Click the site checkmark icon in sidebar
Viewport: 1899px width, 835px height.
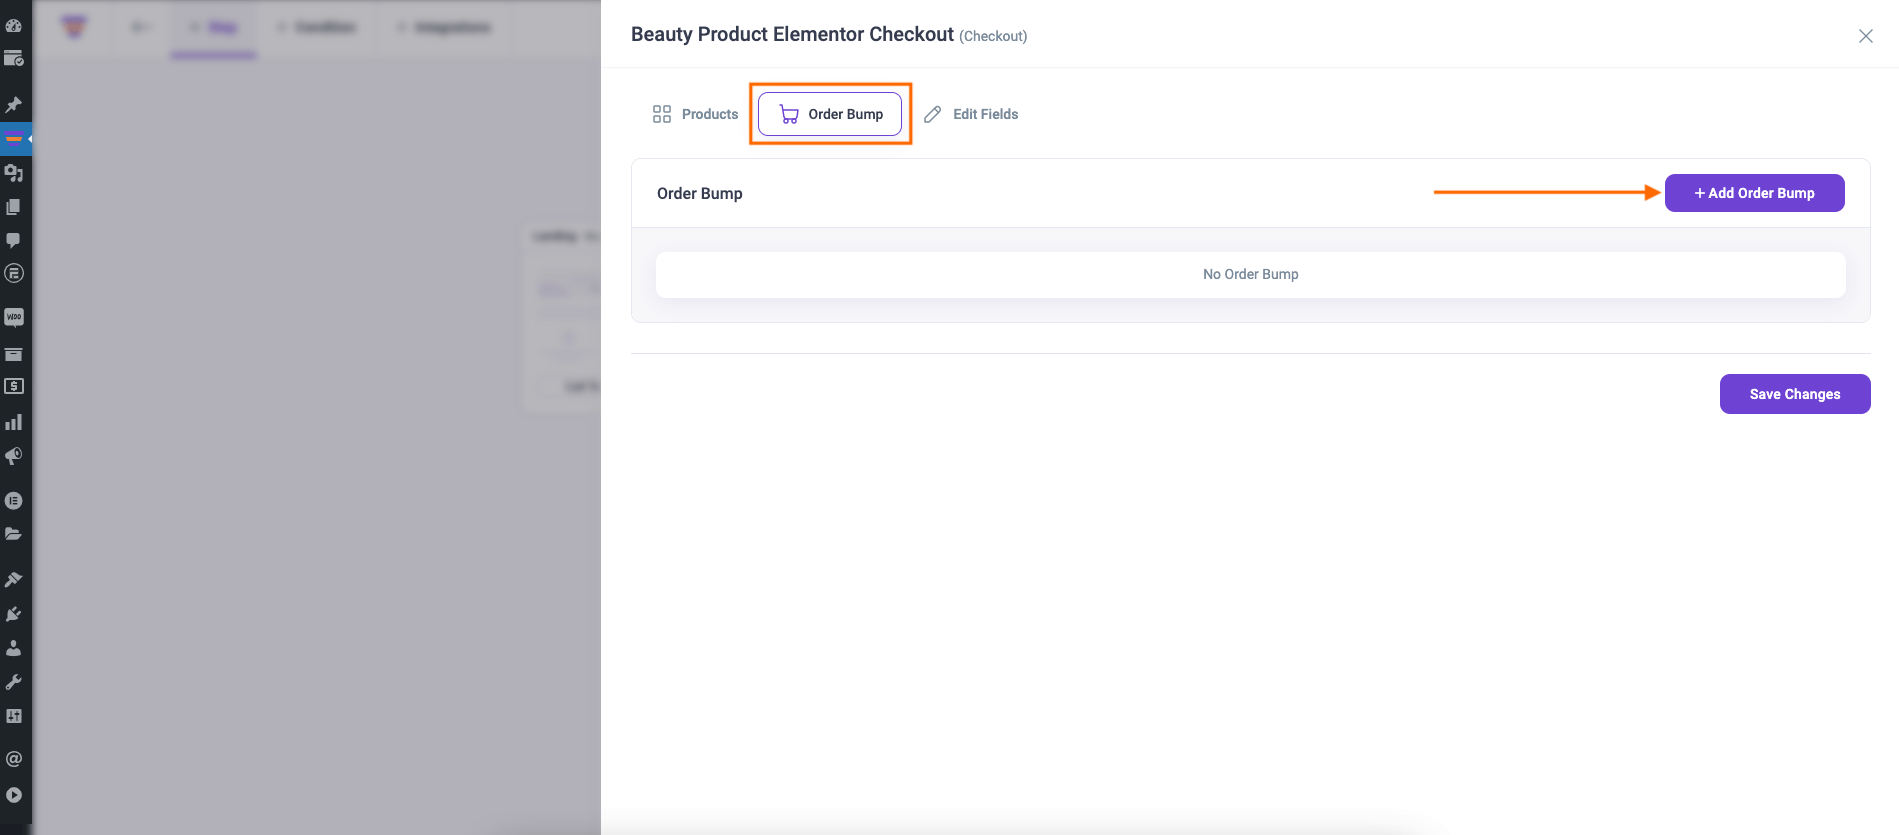click(x=14, y=59)
